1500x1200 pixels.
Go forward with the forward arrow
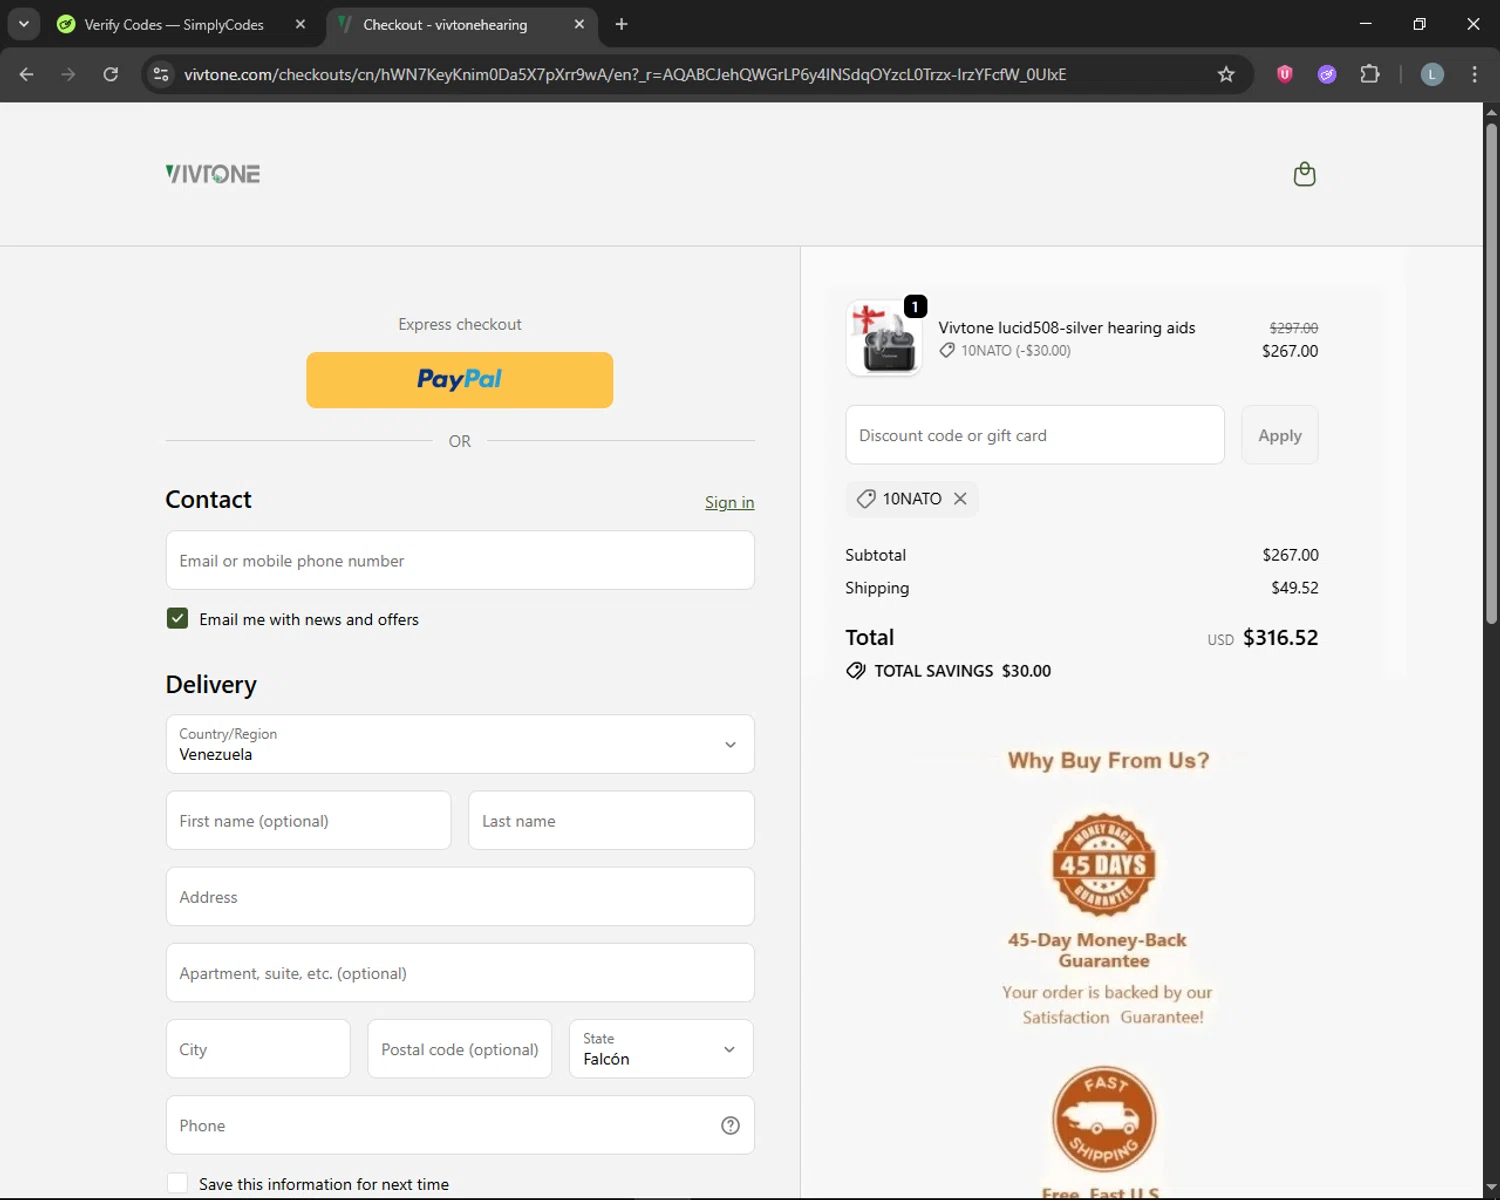68,74
